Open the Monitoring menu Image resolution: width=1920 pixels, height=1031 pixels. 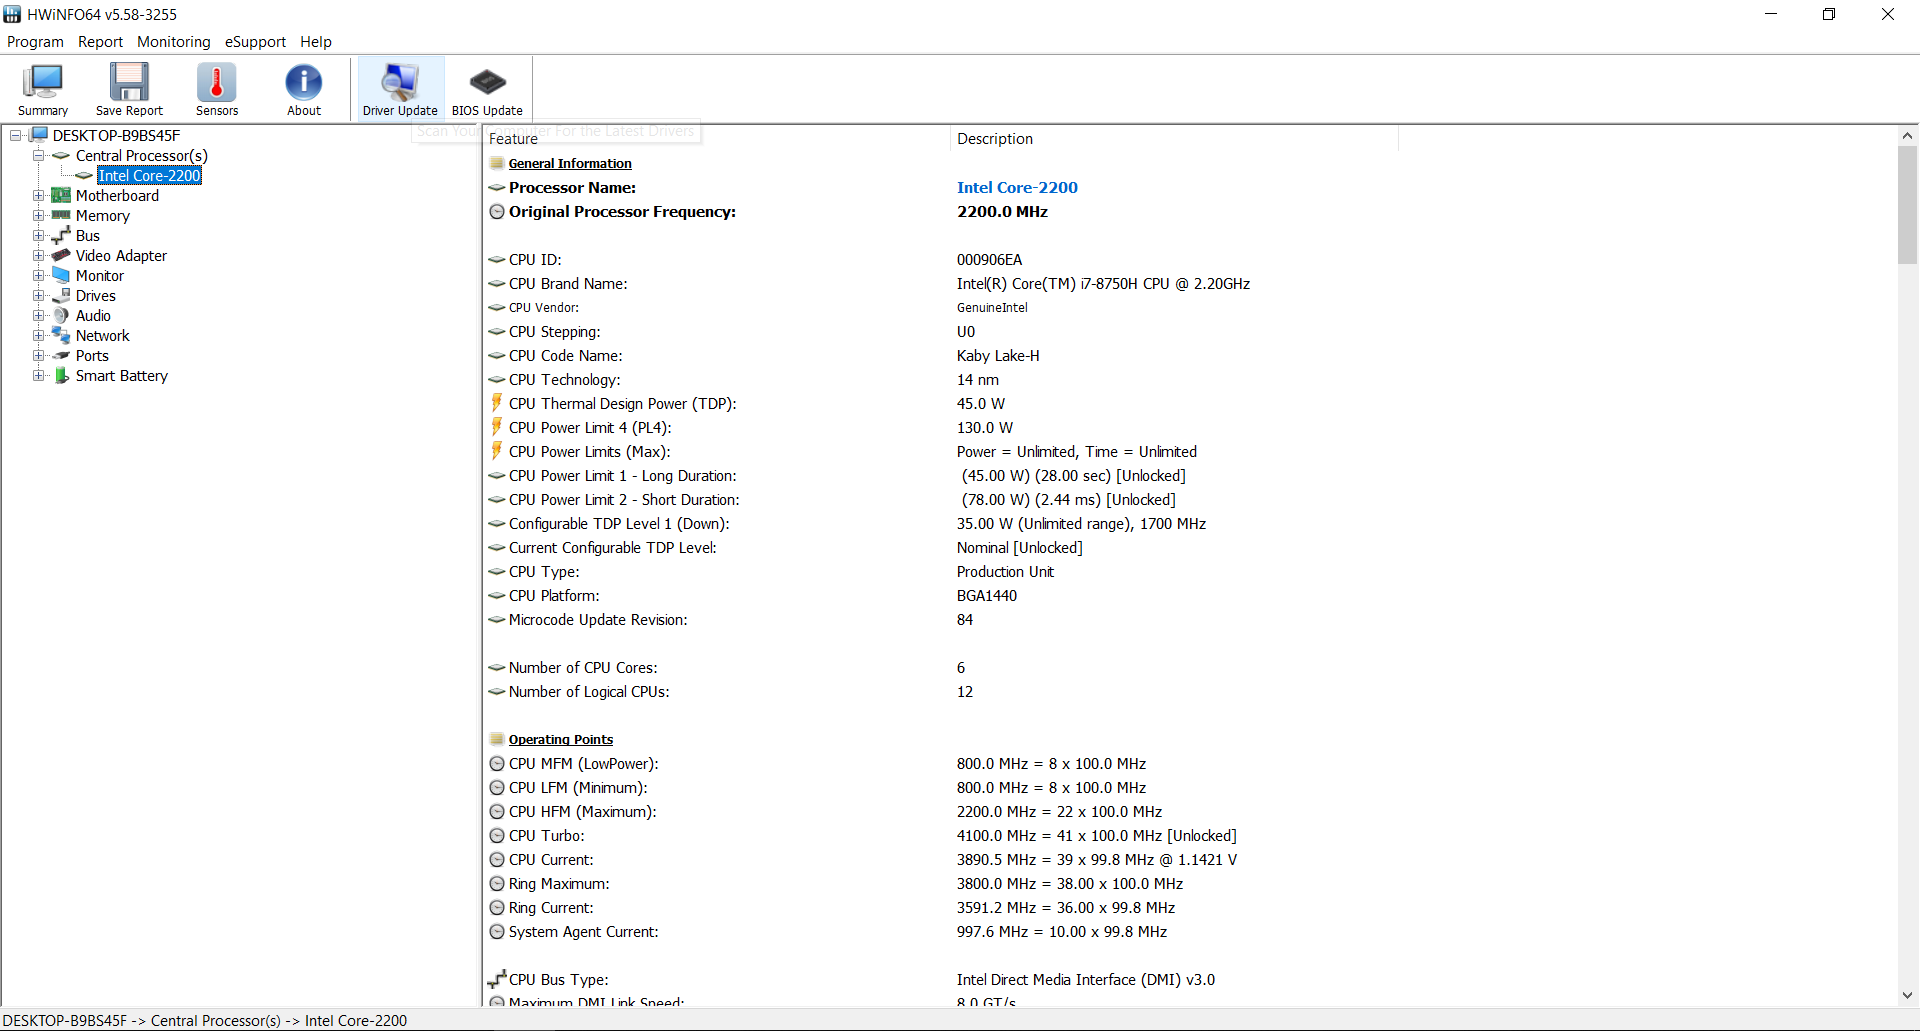tap(174, 42)
